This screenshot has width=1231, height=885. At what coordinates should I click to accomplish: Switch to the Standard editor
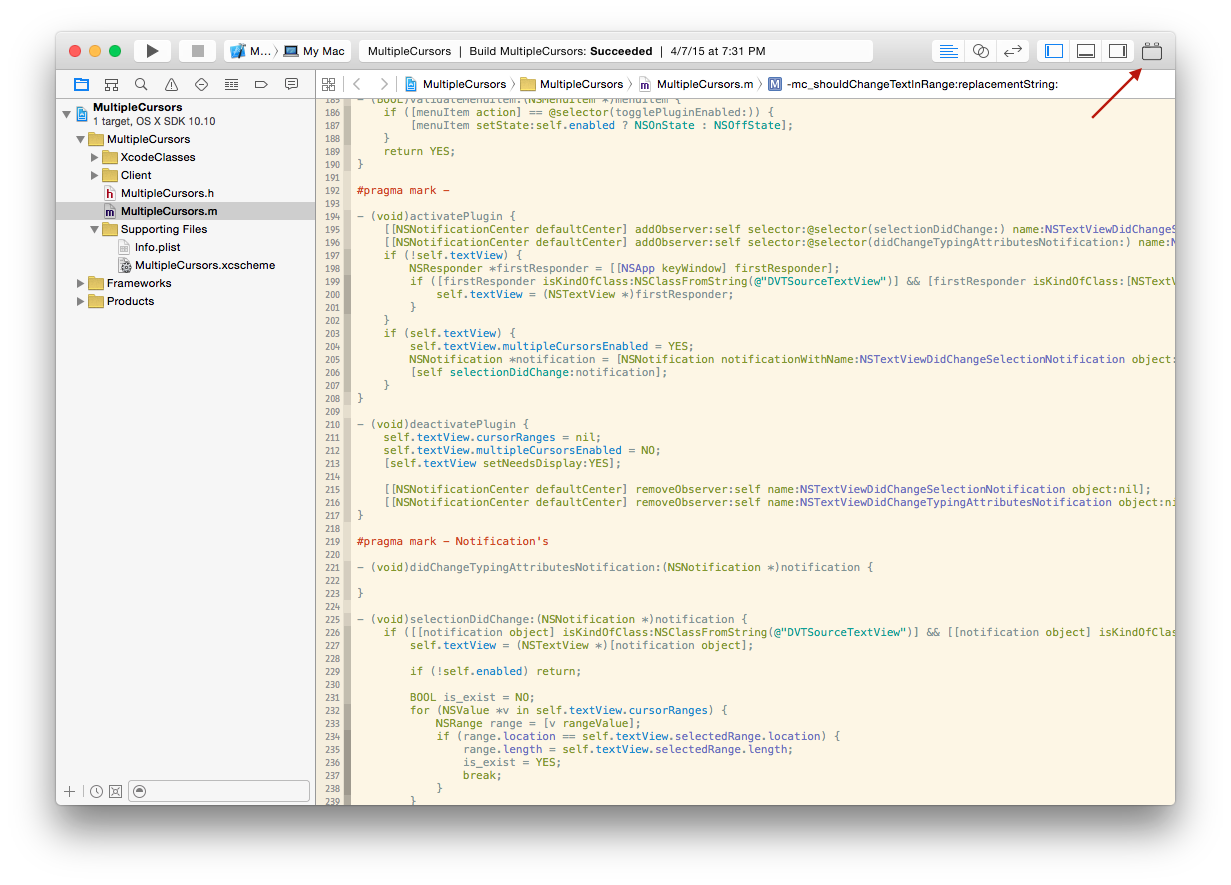[949, 51]
